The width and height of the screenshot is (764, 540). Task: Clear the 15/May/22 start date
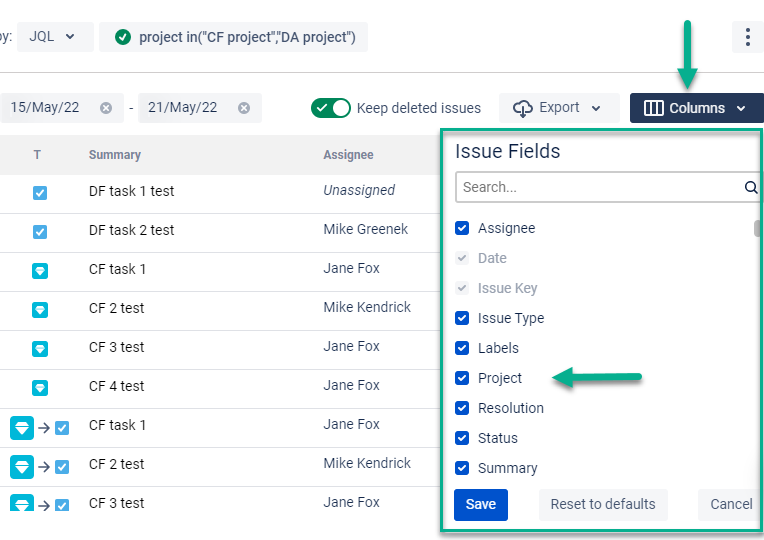[106, 108]
